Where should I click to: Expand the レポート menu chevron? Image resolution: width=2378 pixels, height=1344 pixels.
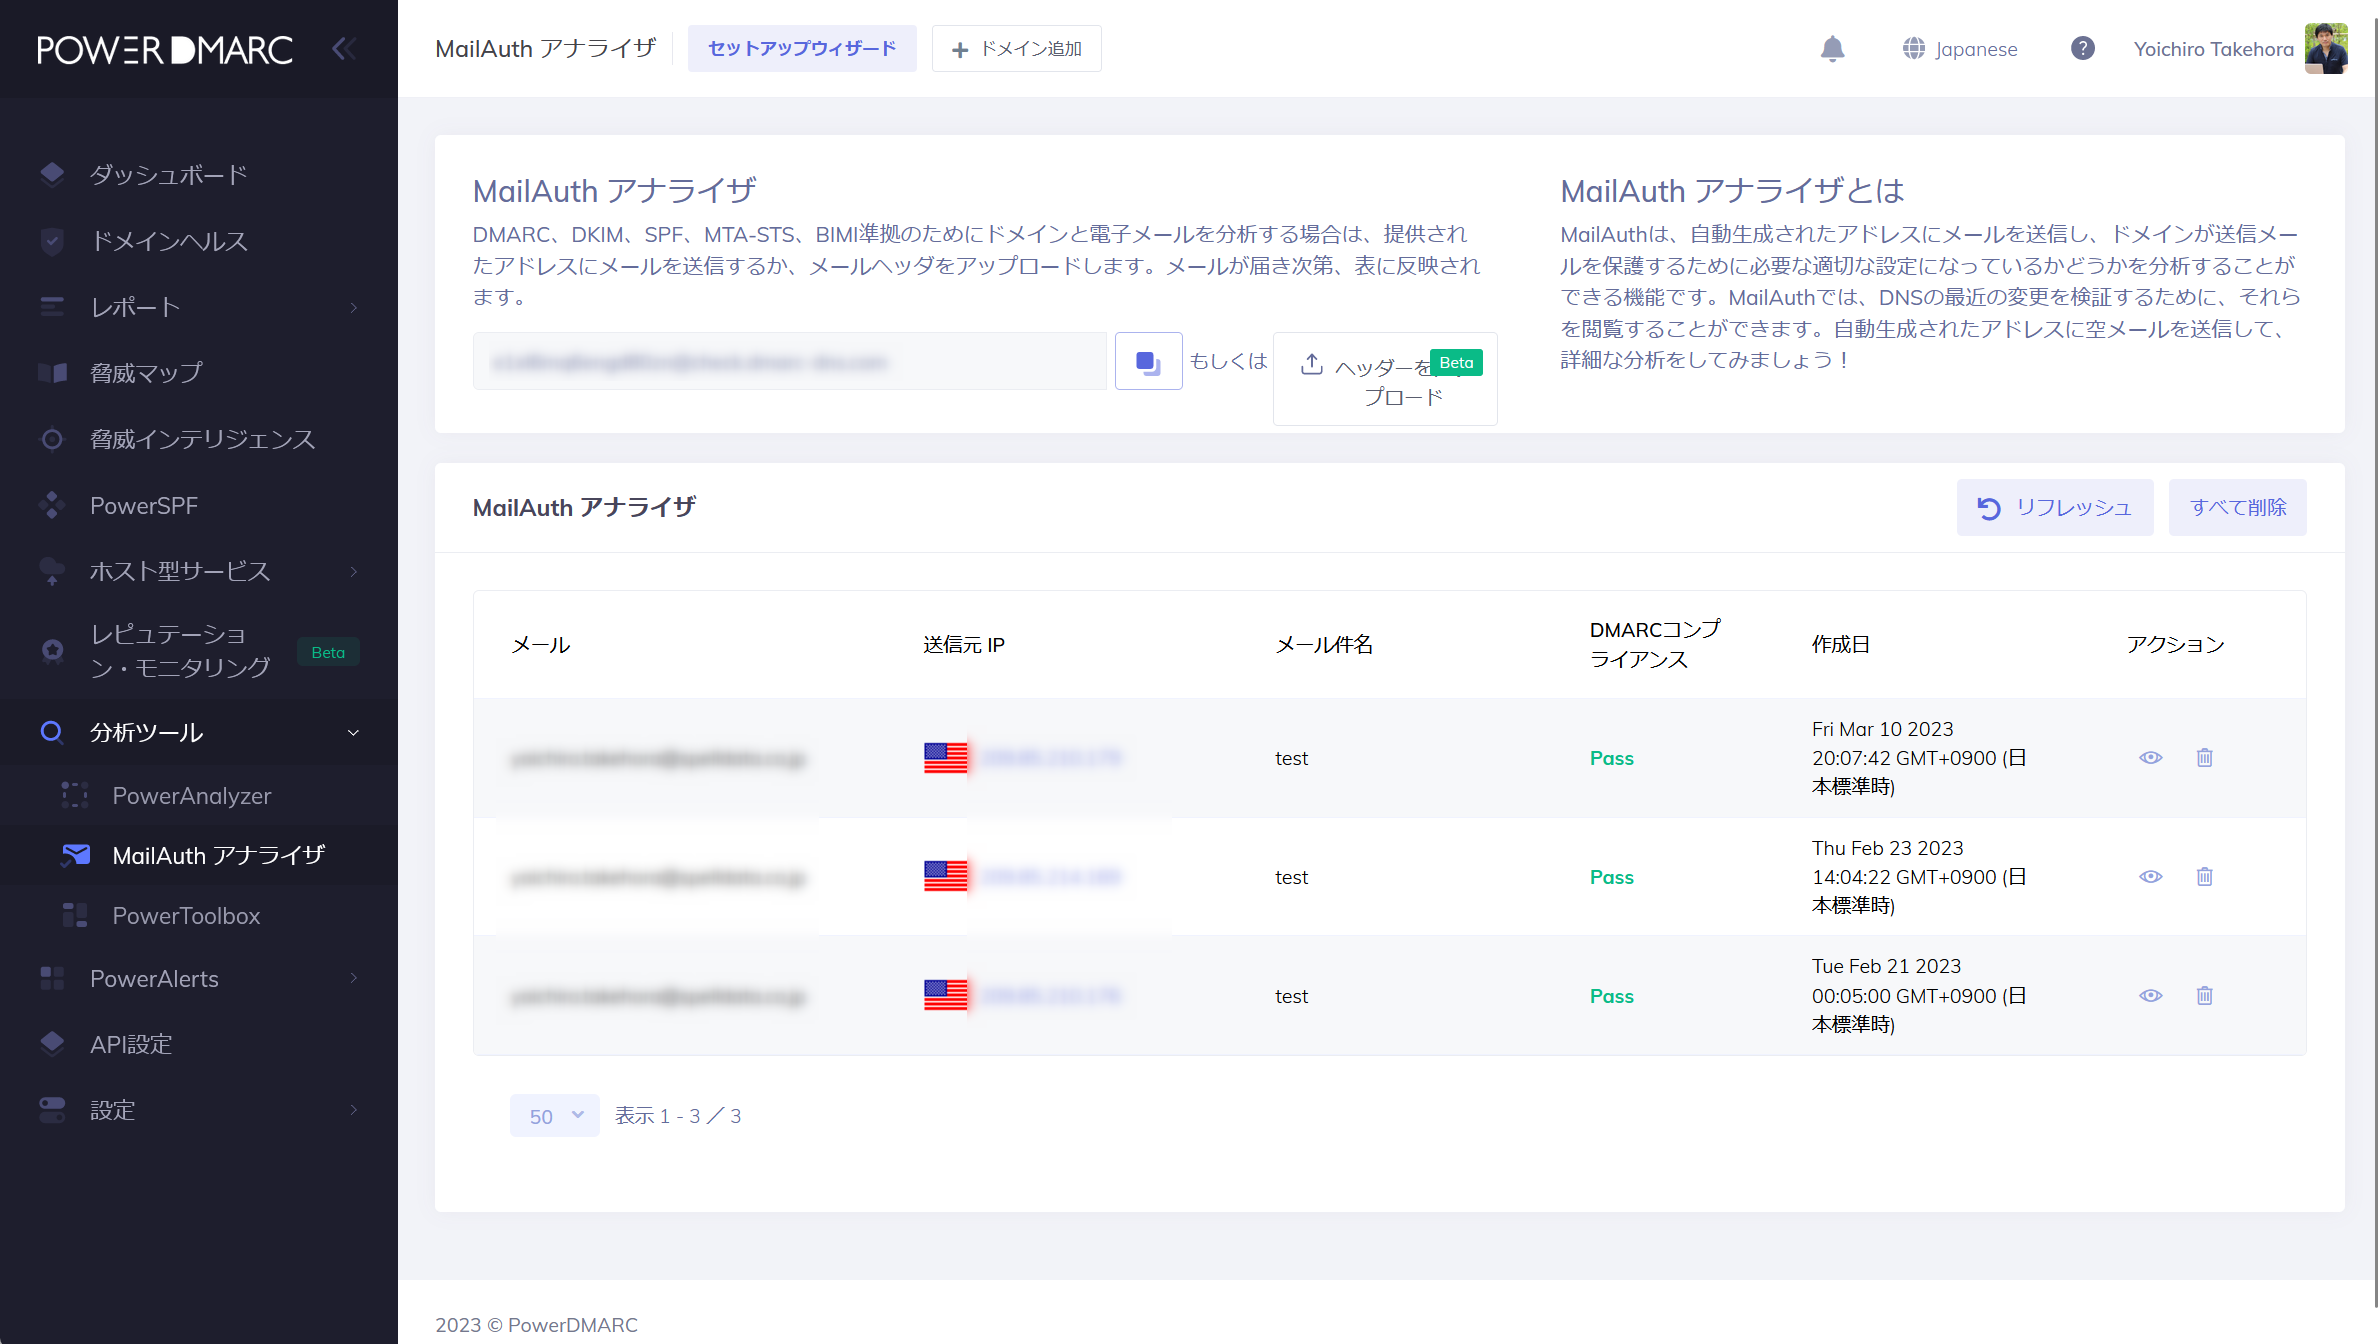353,307
